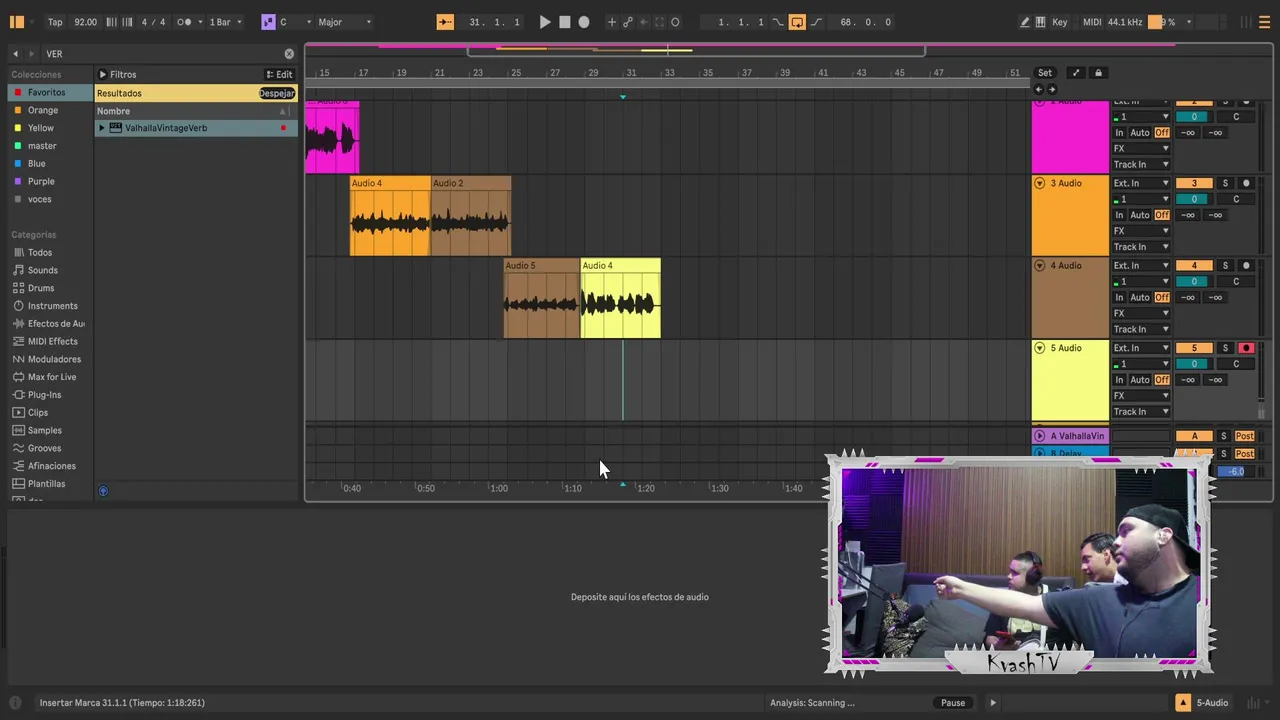Expand the ValhallaVintageVerb tree item
The width and height of the screenshot is (1280, 720).
102,128
